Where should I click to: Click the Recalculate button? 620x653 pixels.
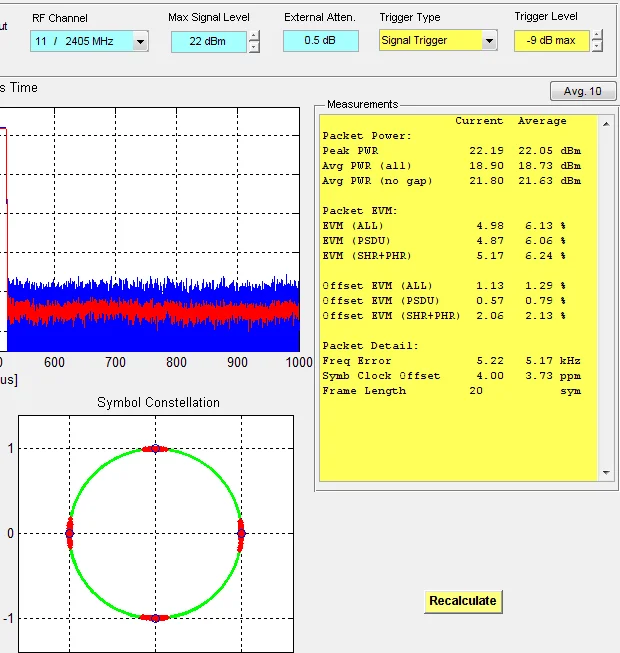click(462, 601)
